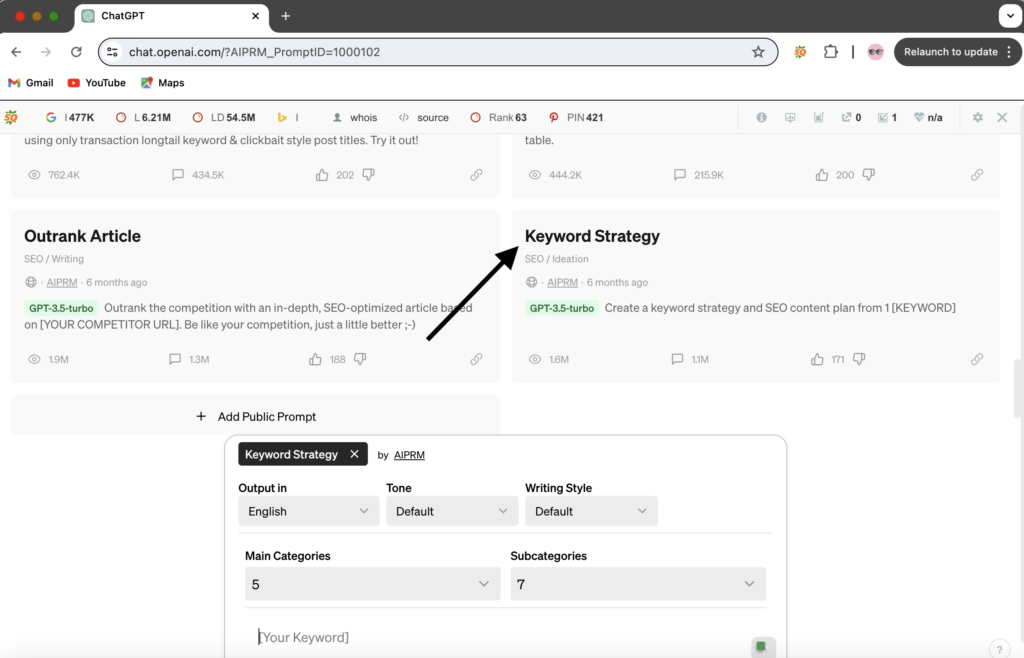The width and height of the screenshot is (1024, 658).
Task: Remove the selected Keyword Strategy prompt chip
Action: (354, 454)
